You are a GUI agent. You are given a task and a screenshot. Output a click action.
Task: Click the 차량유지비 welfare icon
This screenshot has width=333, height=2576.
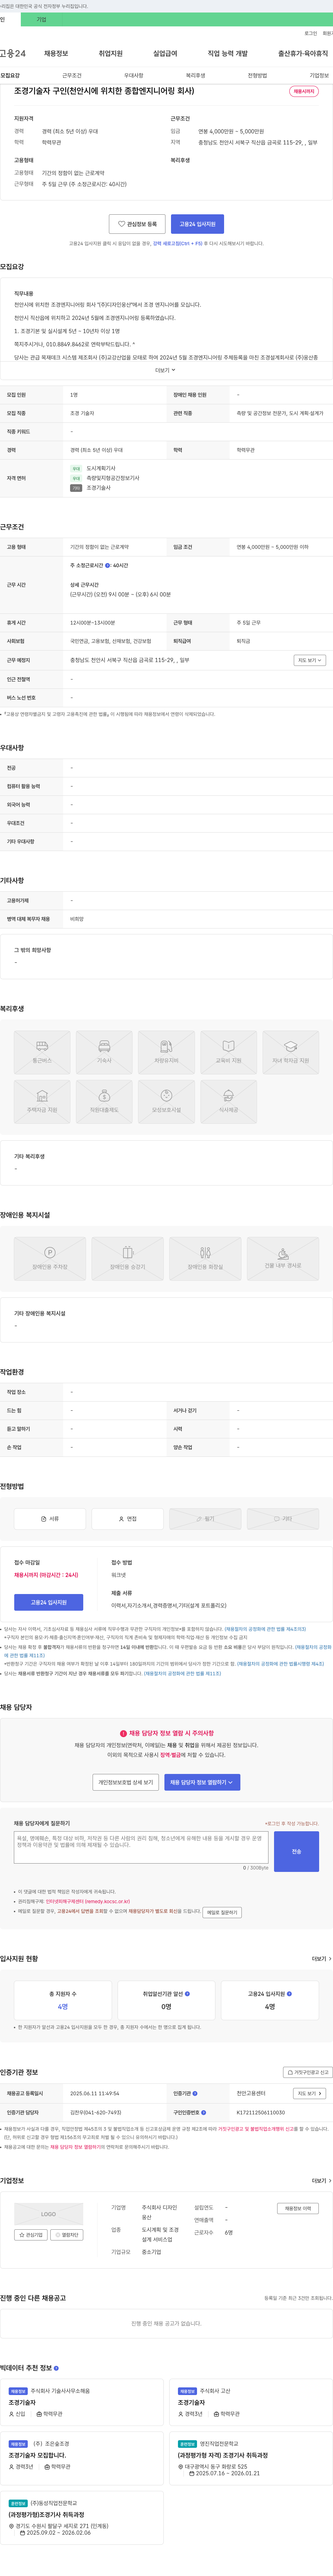coord(166,1052)
